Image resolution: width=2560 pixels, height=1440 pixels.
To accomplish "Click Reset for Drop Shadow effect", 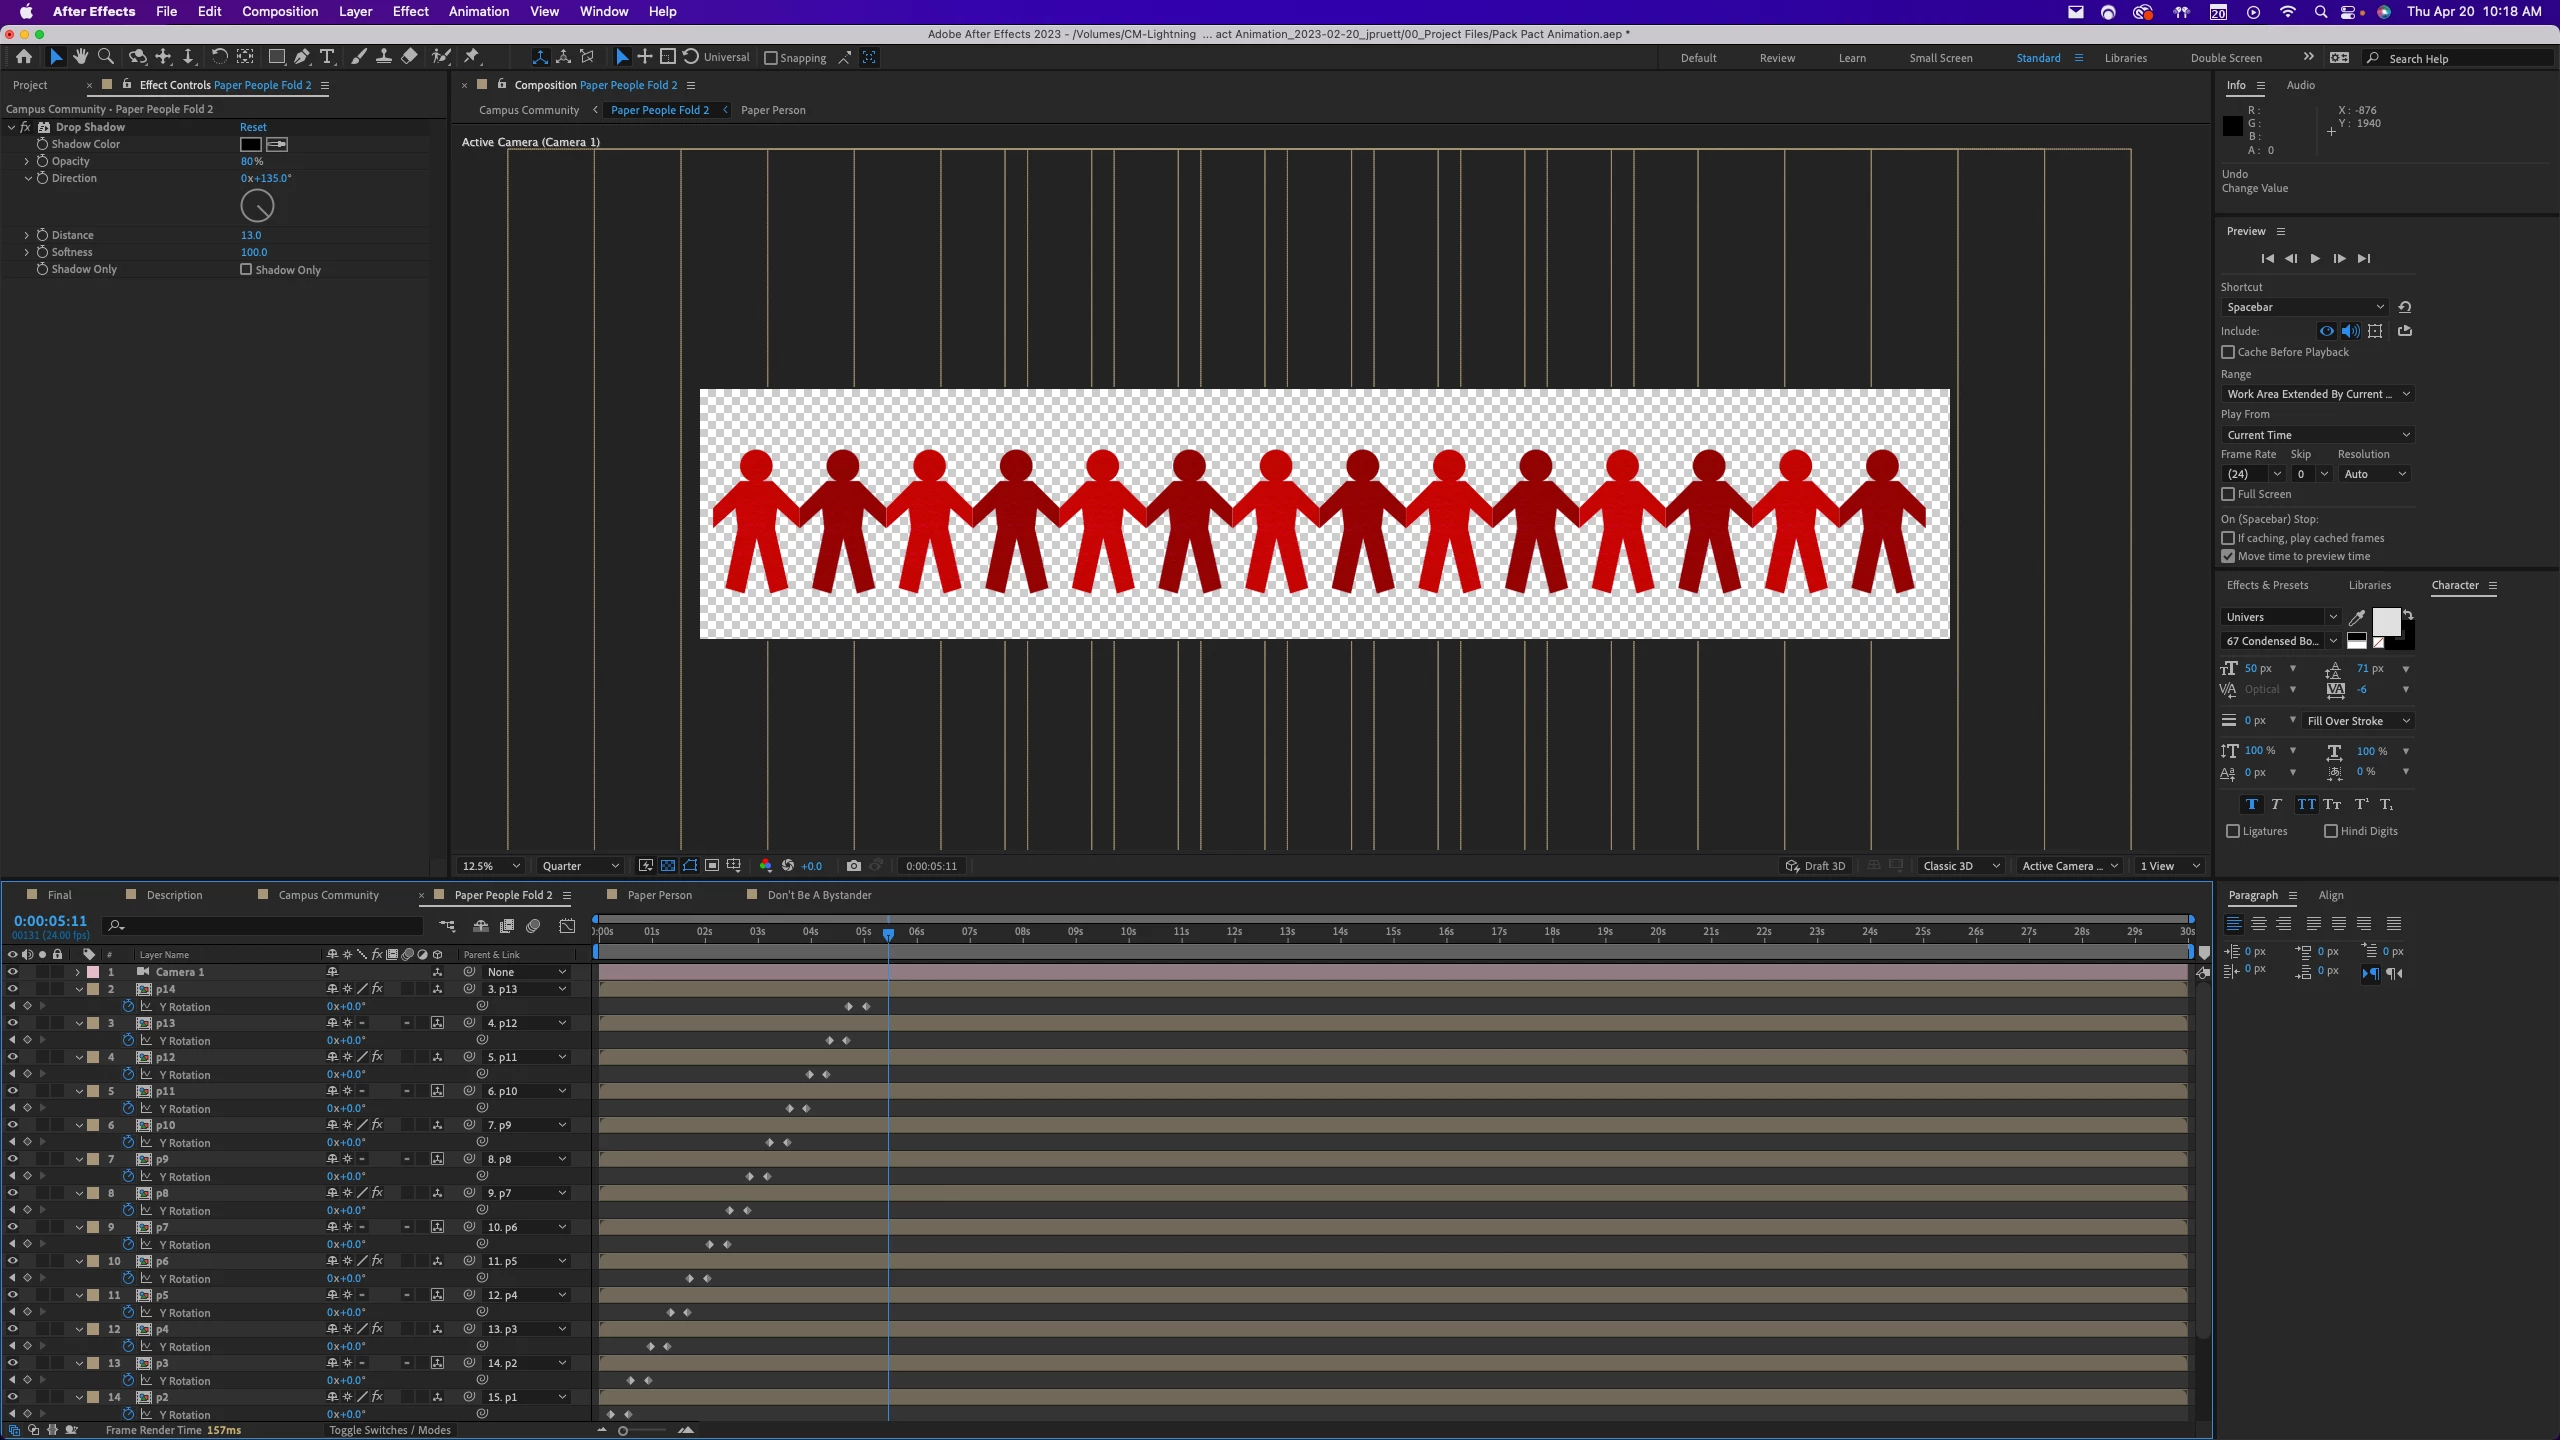I will tap(253, 127).
